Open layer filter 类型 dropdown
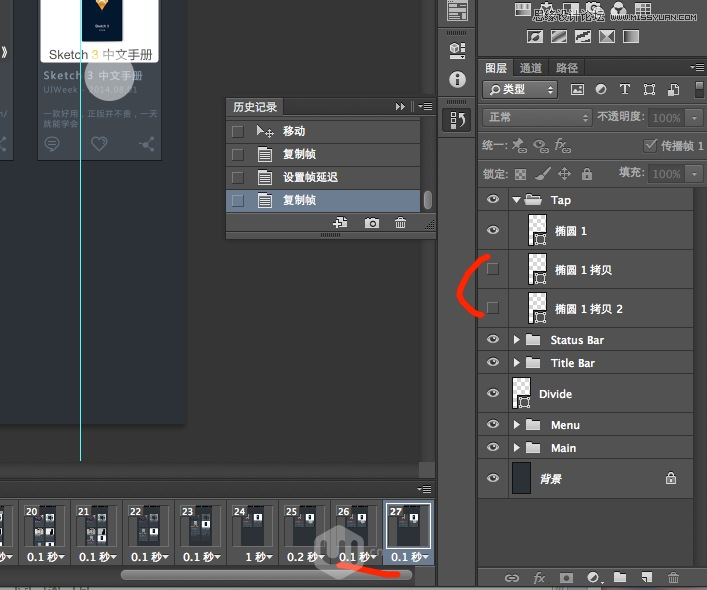 pyautogui.click(x=520, y=90)
